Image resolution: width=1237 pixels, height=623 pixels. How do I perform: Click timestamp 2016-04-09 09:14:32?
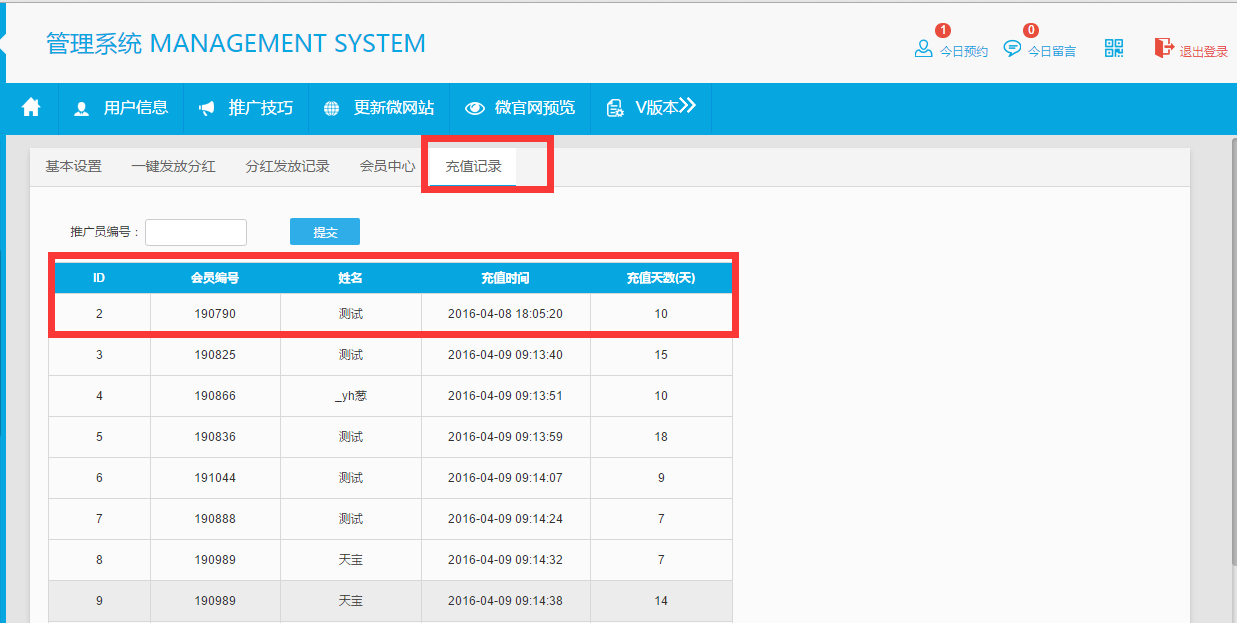[505, 560]
